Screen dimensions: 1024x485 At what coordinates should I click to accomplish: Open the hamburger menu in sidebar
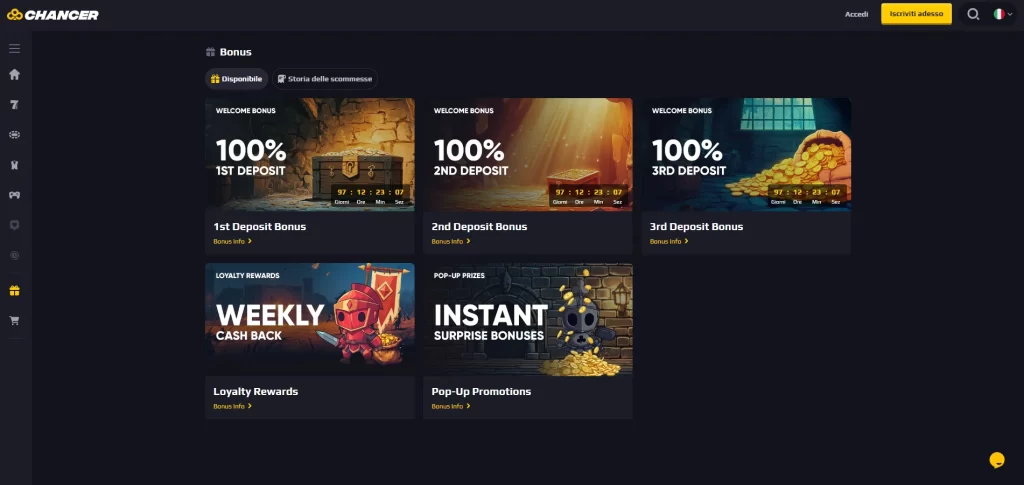click(14, 48)
